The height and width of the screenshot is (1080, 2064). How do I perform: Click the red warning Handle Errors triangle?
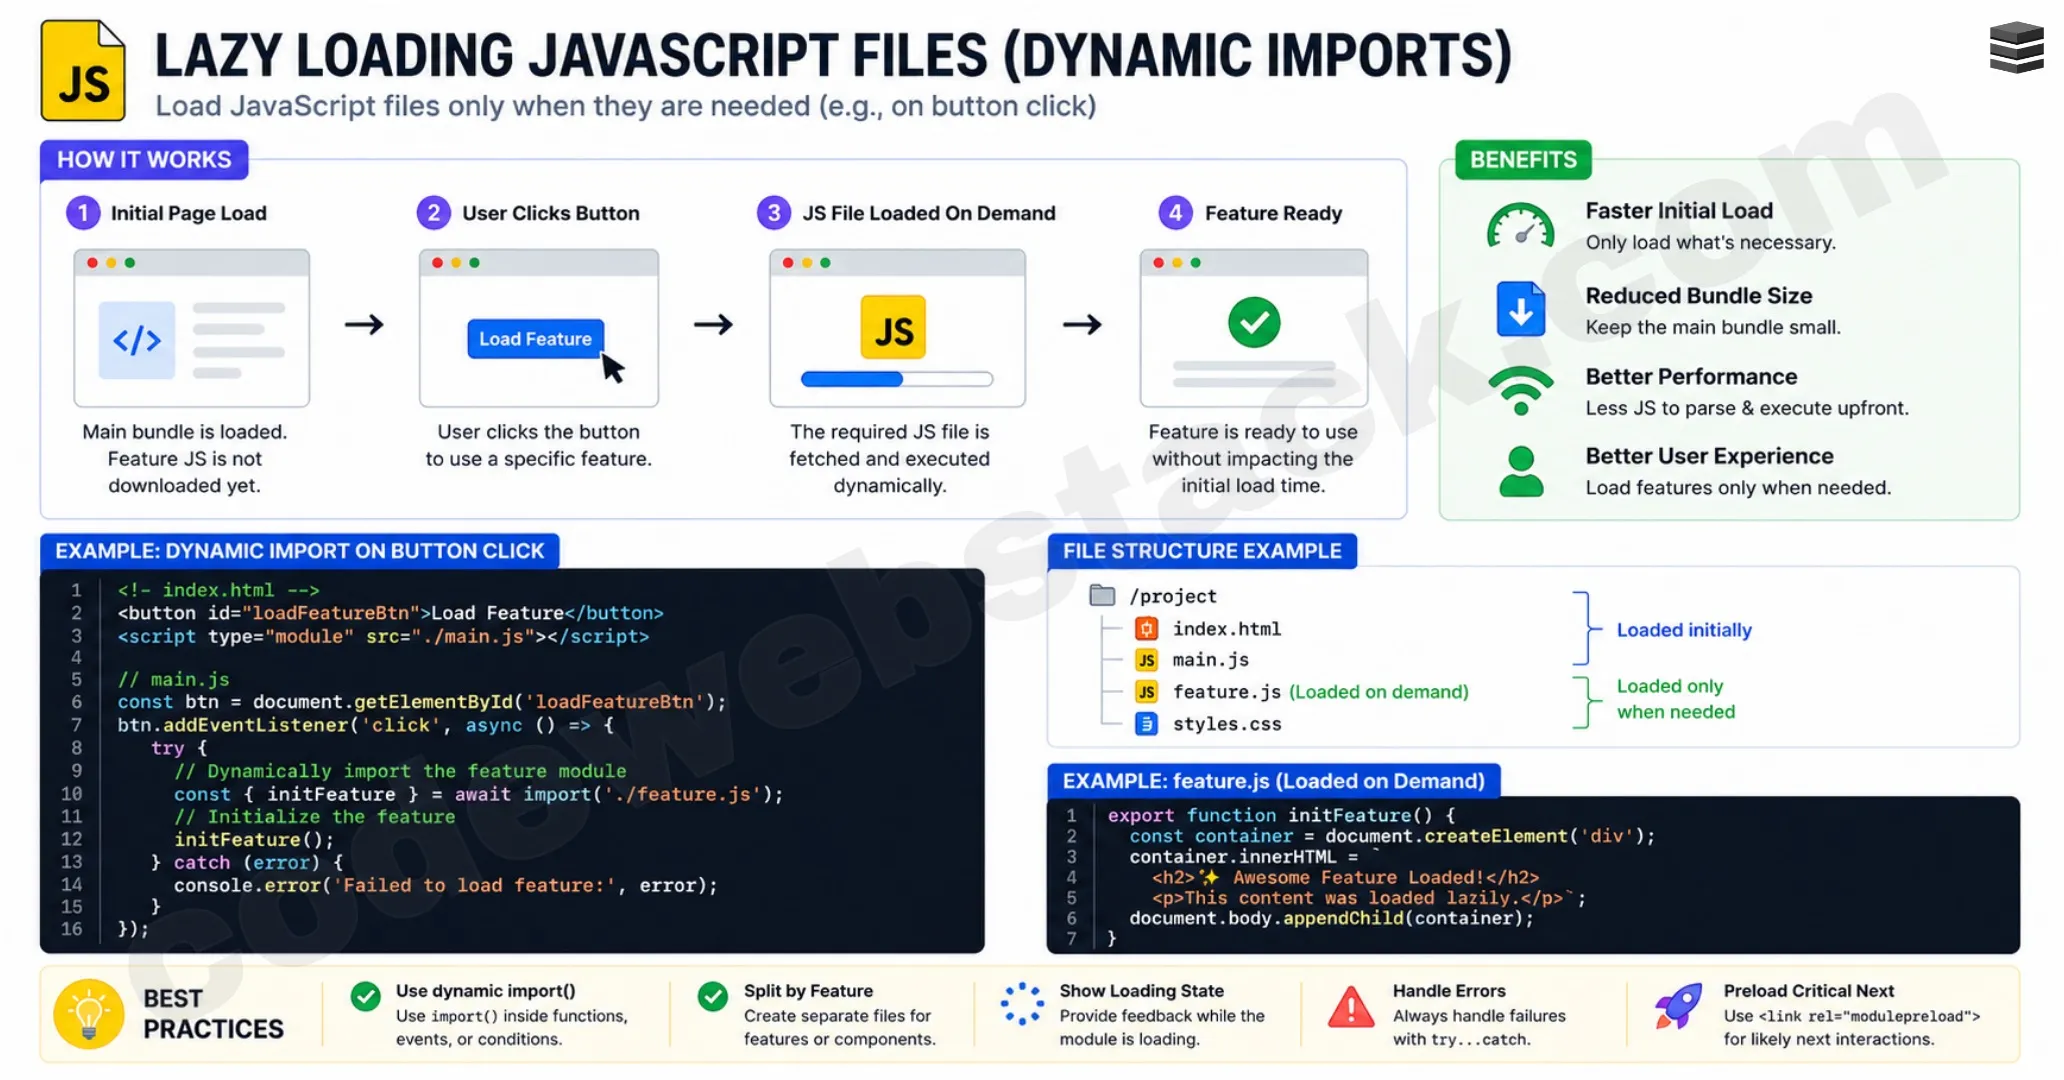click(x=1350, y=1008)
